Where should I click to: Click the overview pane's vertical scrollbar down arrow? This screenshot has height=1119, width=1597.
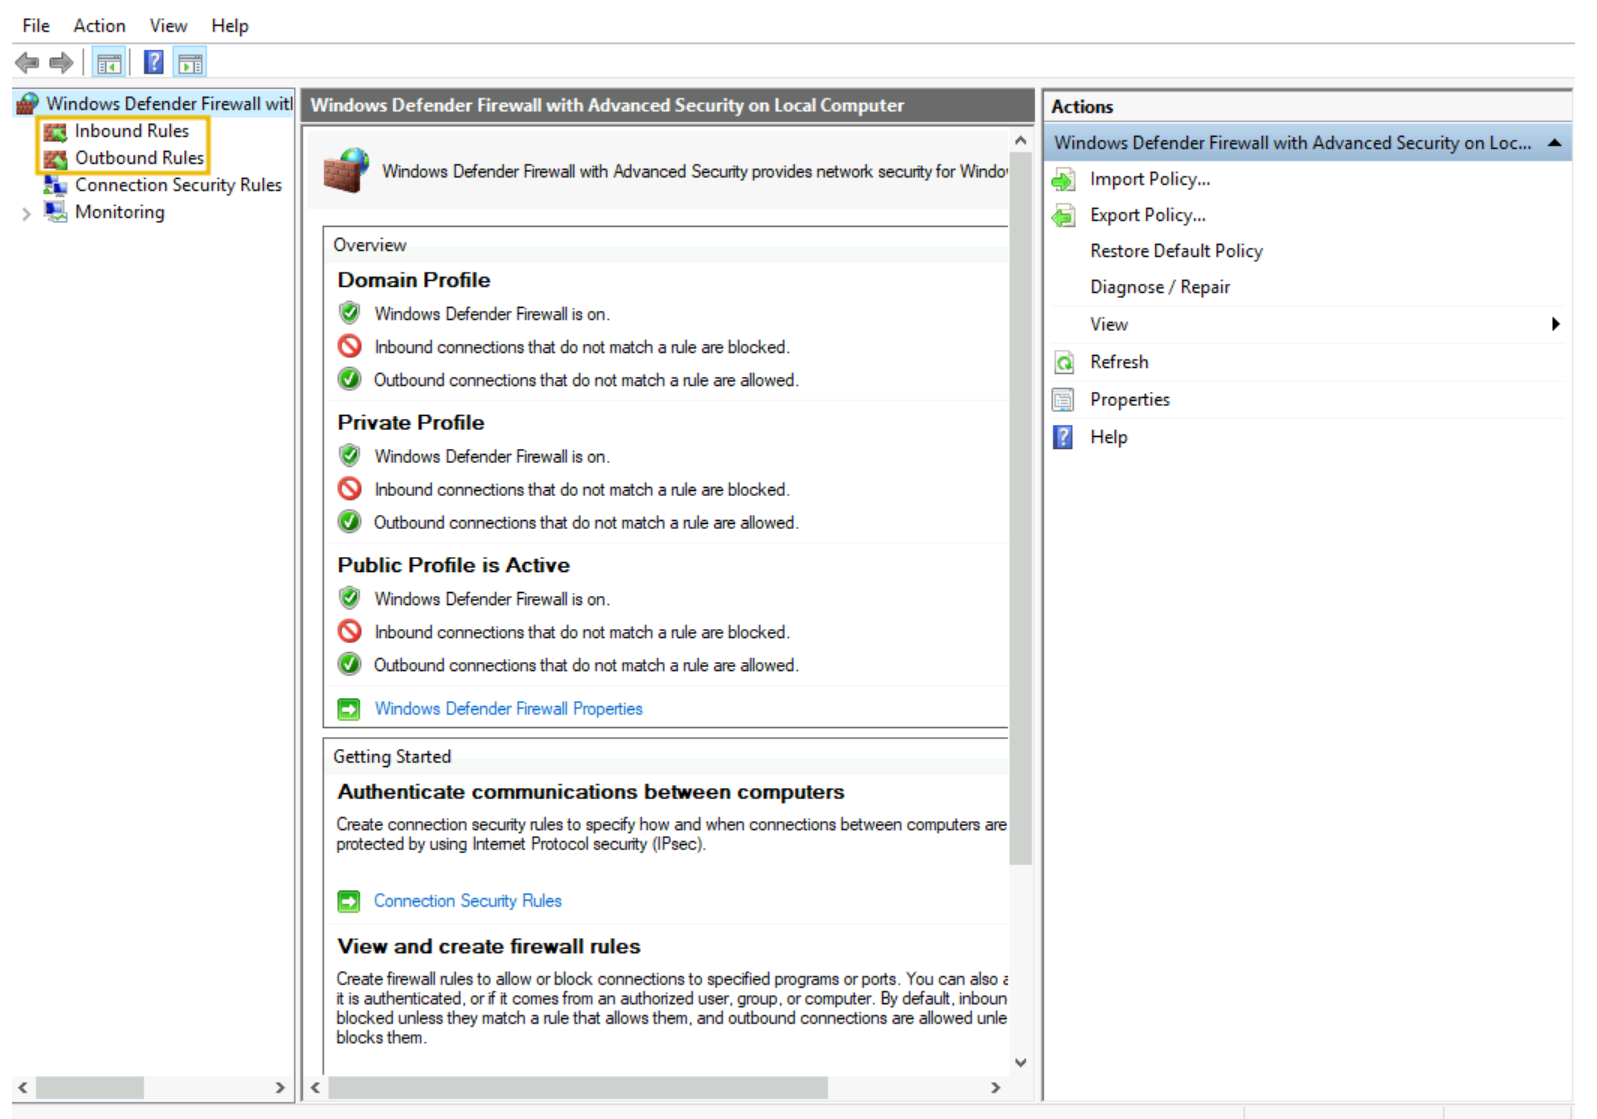pos(1020,1063)
